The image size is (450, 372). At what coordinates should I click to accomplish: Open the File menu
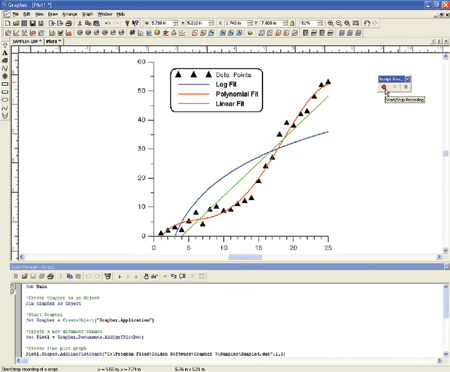click(x=16, y=14)
